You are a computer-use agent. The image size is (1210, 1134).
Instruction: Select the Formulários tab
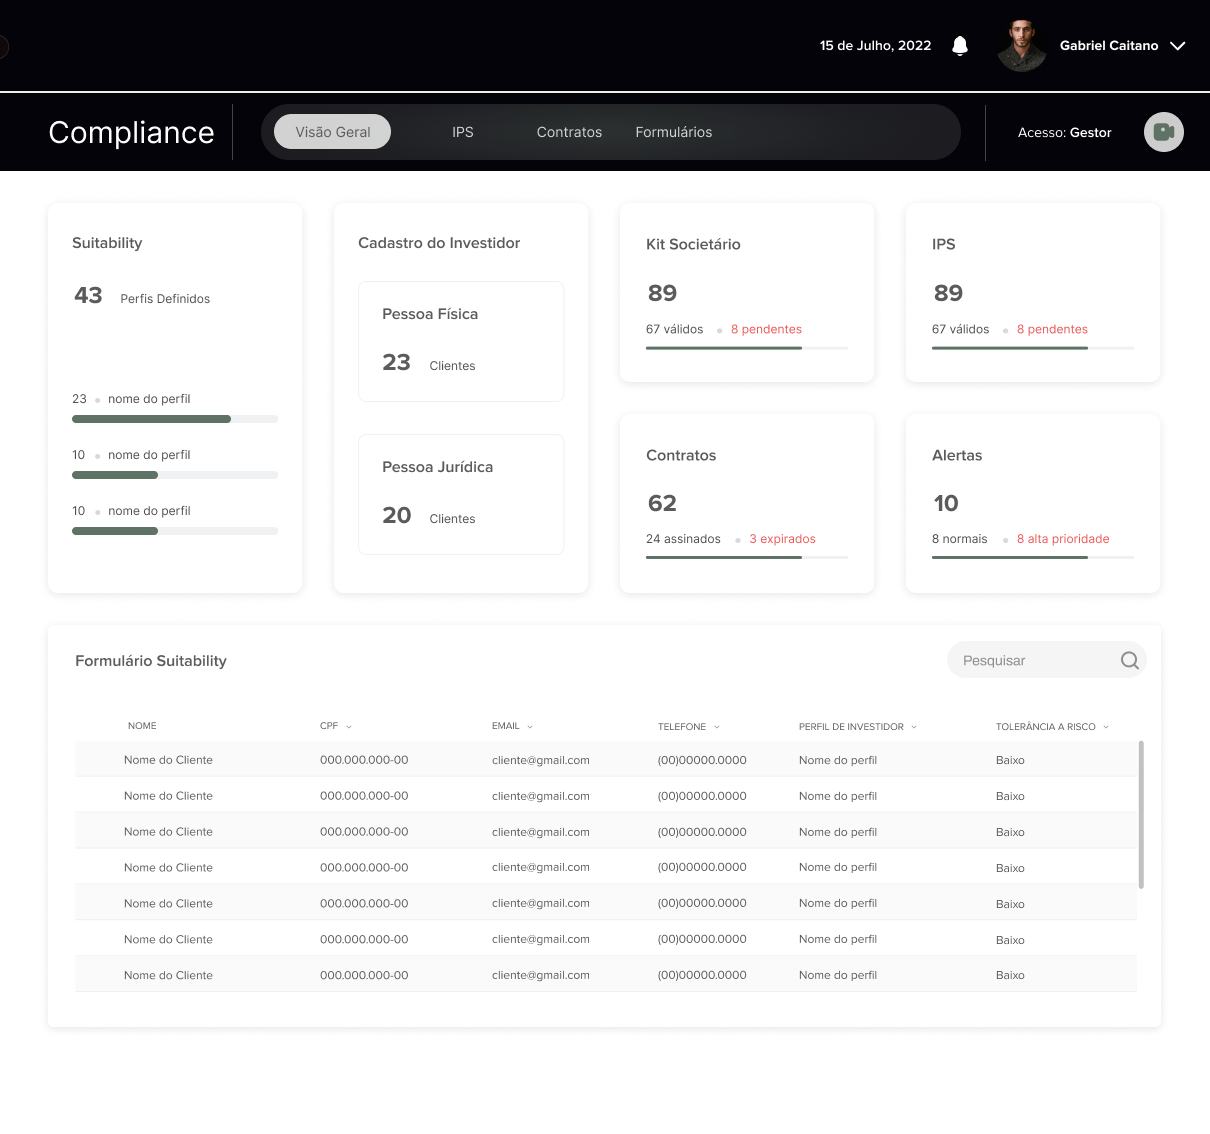pyautogui.click(x=673, y=132)
